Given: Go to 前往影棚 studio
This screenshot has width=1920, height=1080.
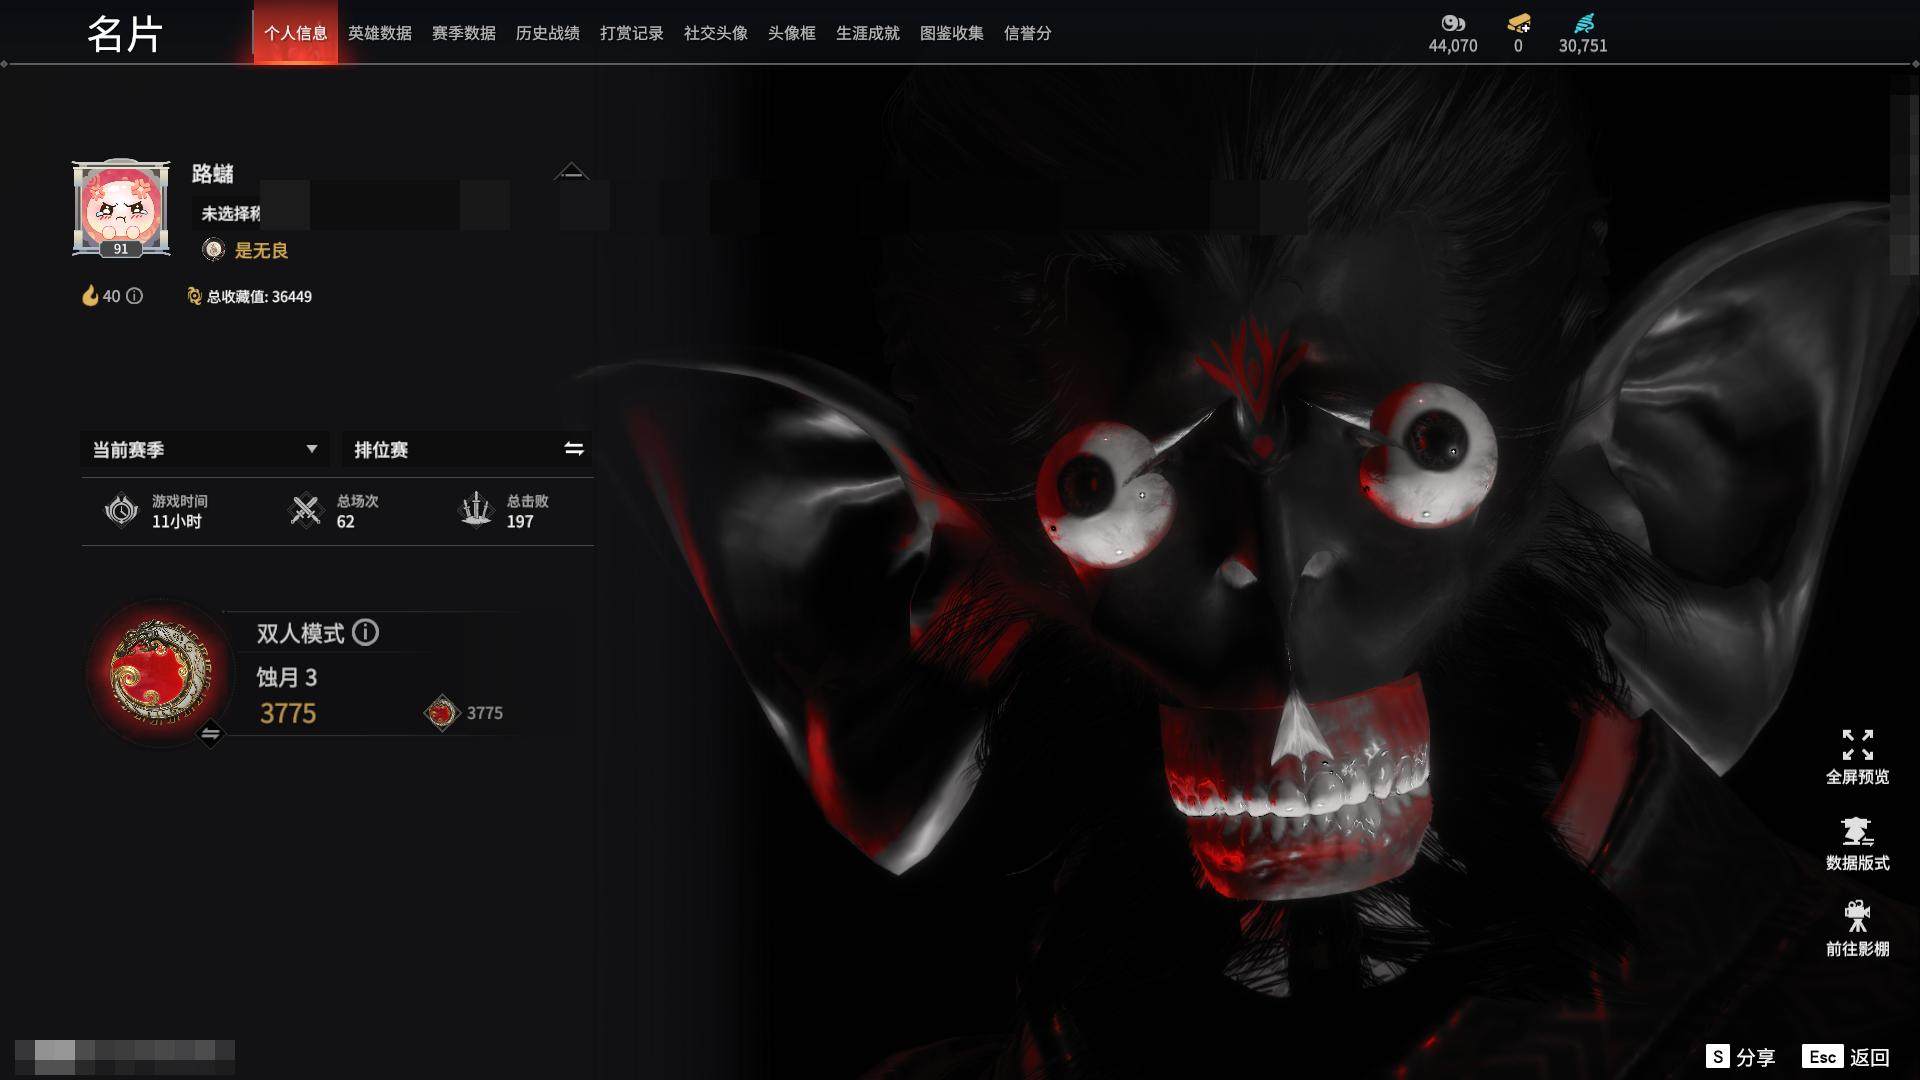Looking at the screenshot, I should point(1857,929).
